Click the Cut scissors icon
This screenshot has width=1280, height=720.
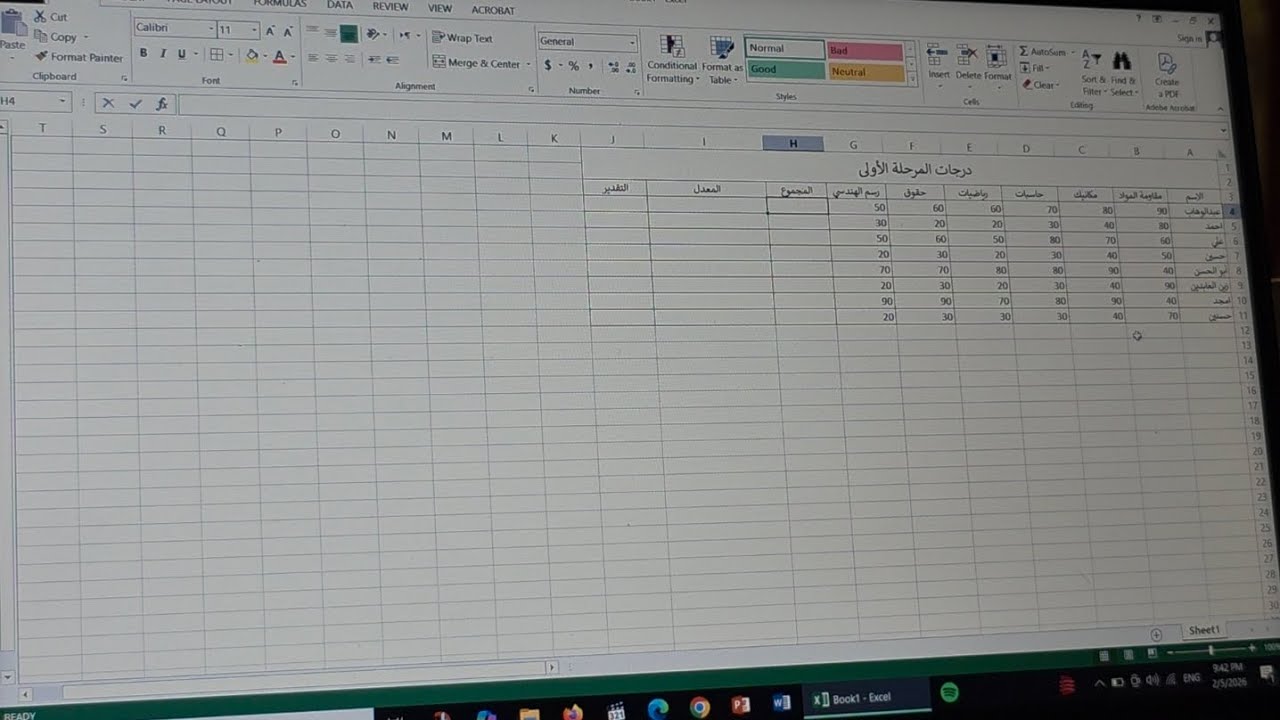coord(40,17)
